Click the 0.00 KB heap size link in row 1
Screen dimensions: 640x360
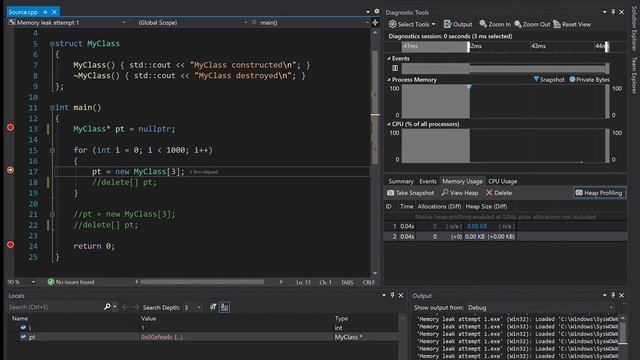(476, 226)
